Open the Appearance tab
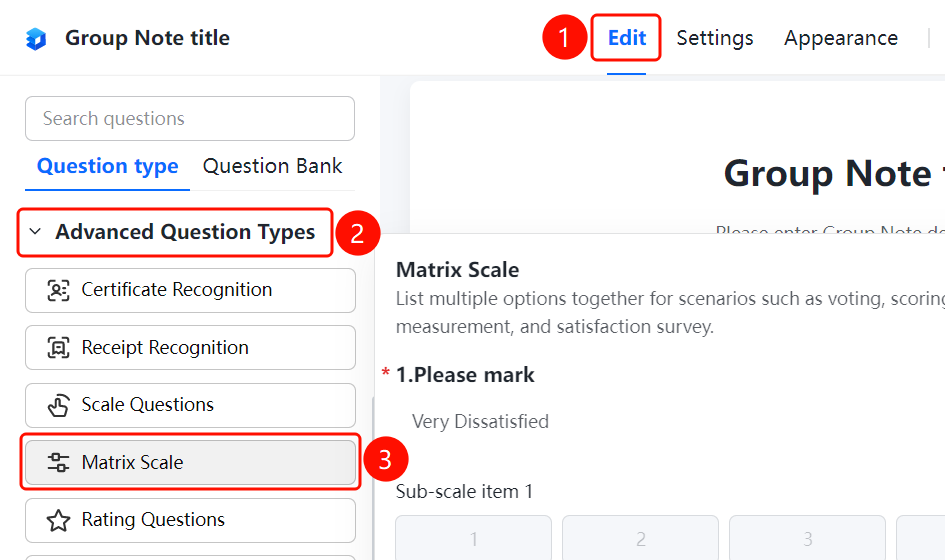Screen dimensions: 945x560 click(x=841, y=38)
